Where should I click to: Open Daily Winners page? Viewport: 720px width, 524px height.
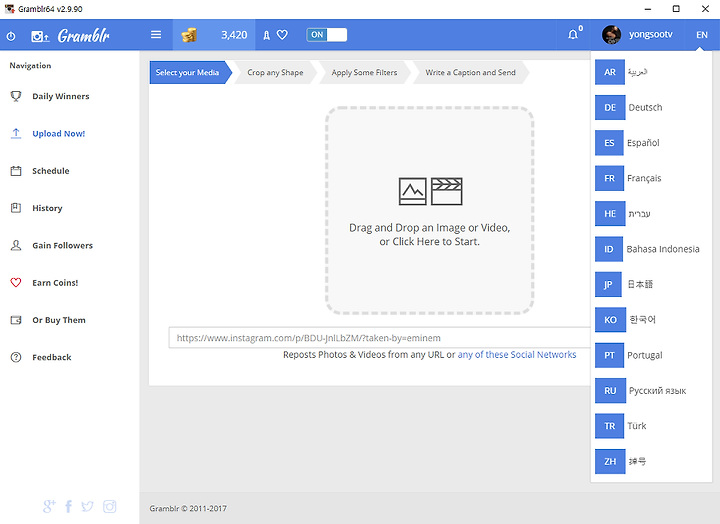coord(61,96)
